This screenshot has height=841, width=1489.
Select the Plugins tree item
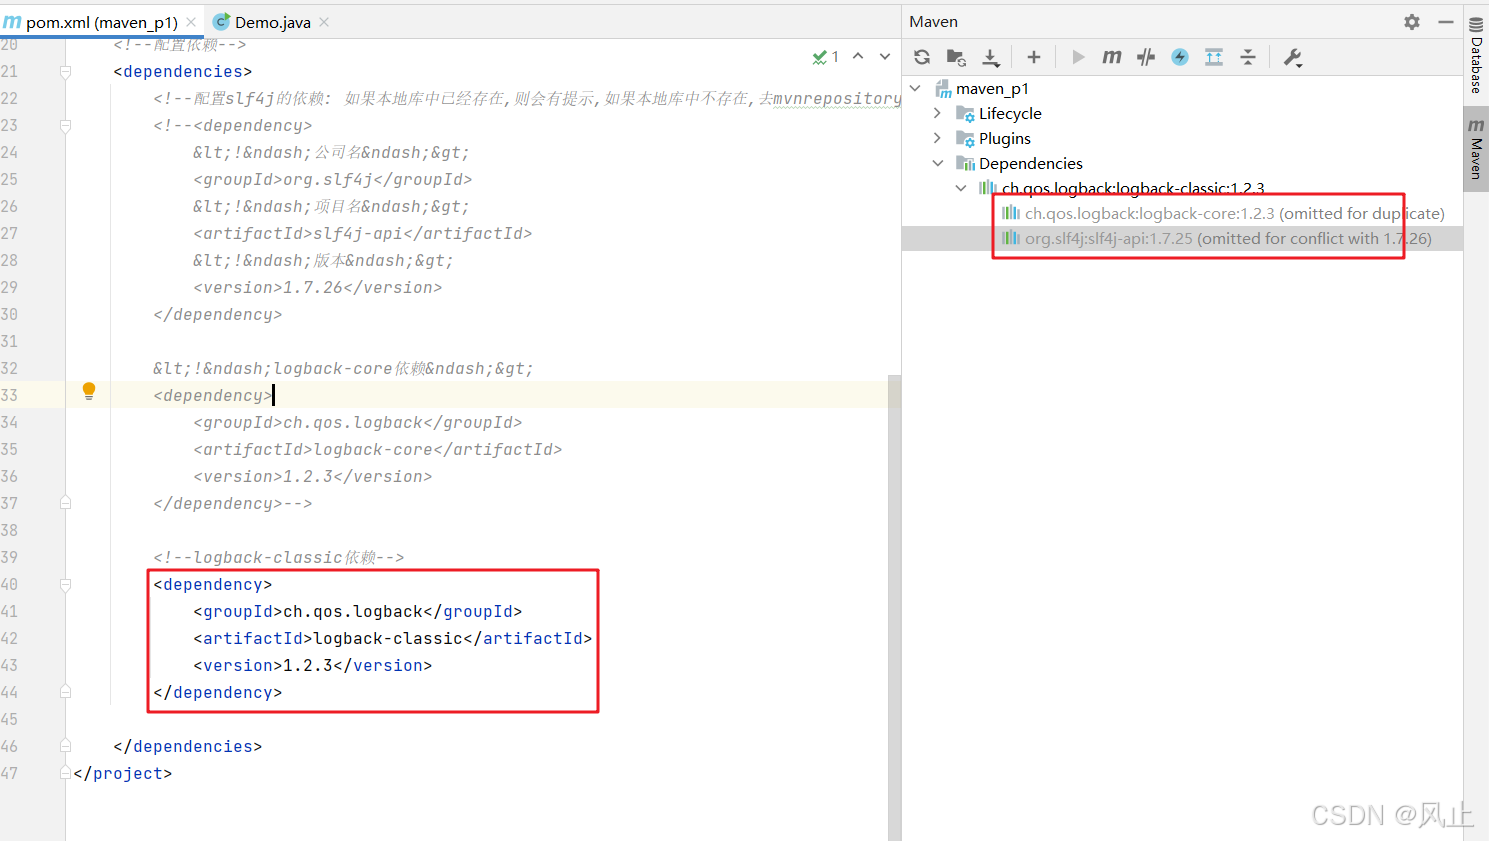point(1005,139)
